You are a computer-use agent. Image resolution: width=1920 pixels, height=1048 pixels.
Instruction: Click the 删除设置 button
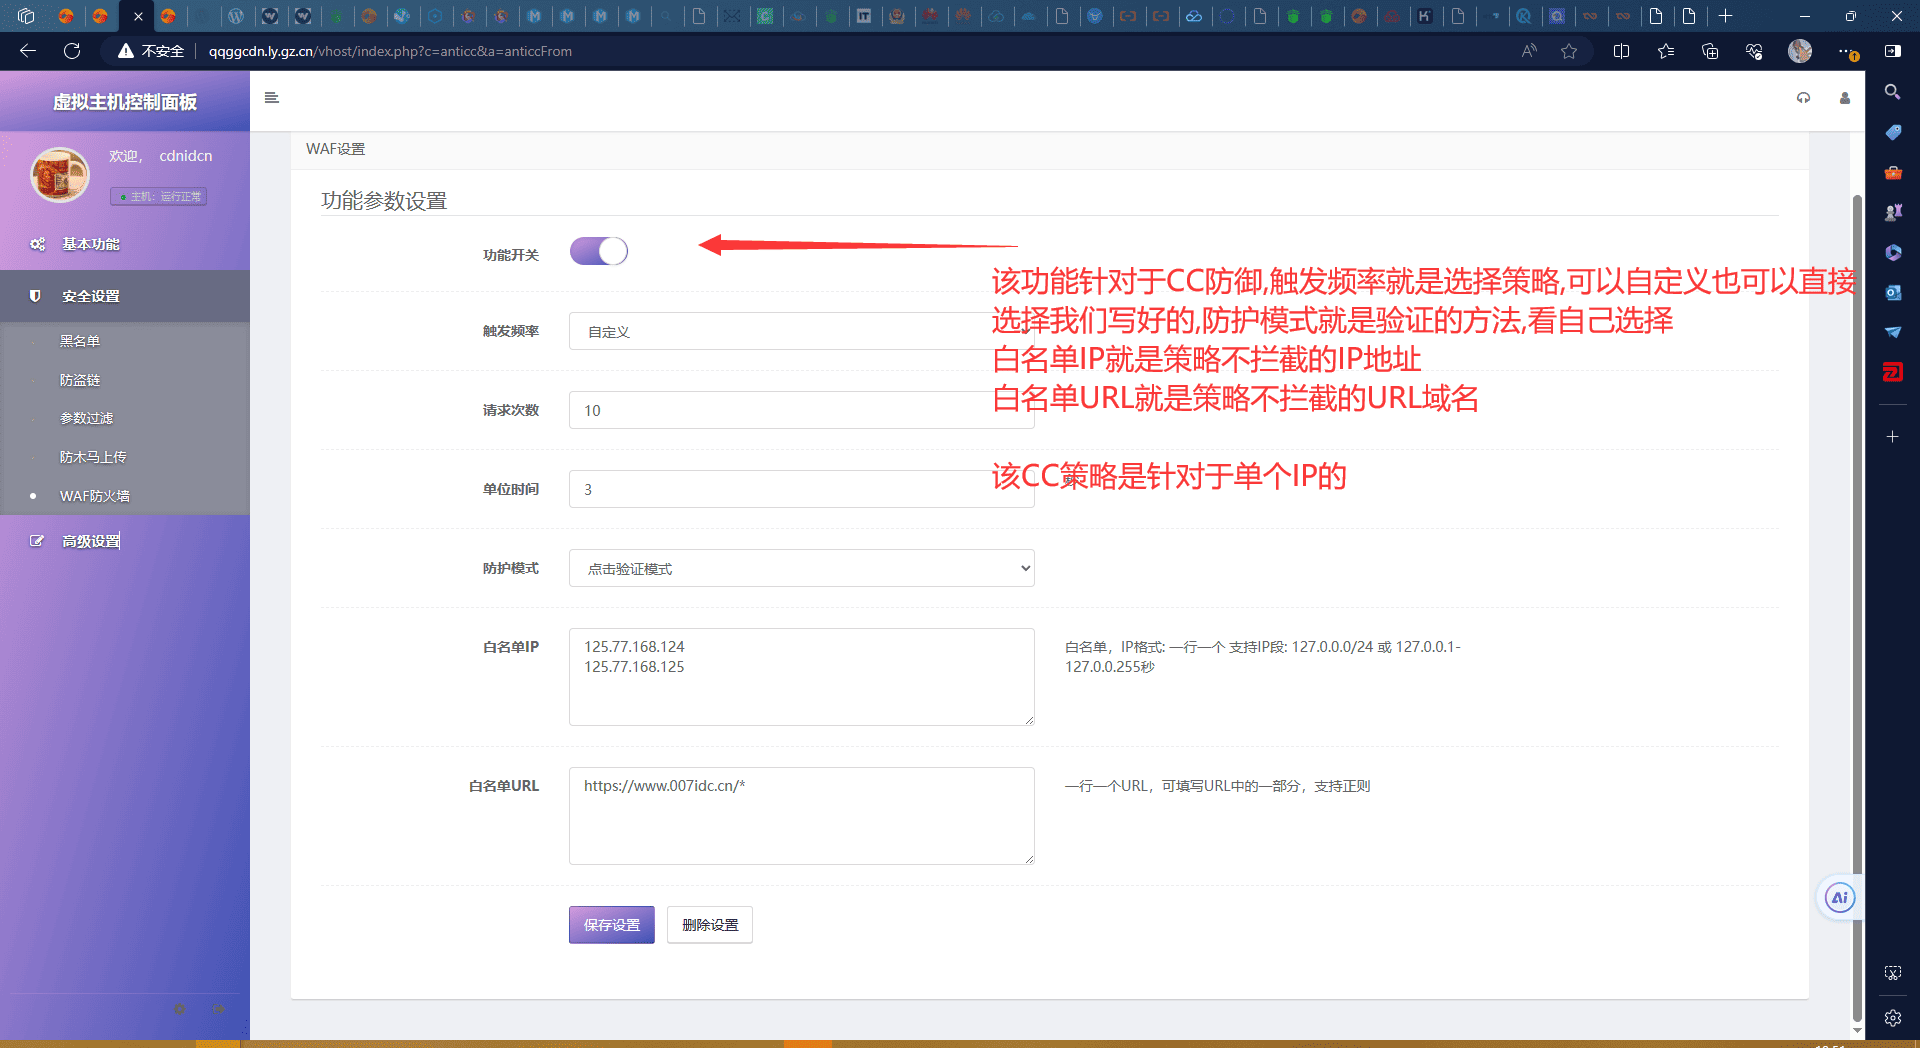[x=709, y=925]
